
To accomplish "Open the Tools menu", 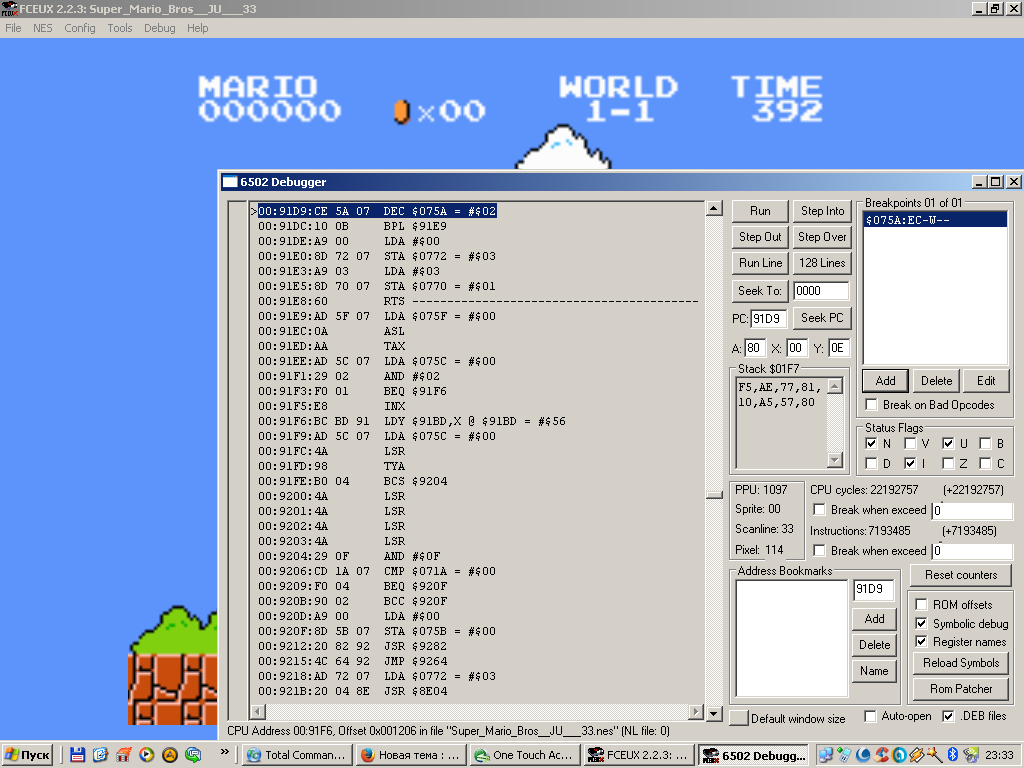I will click(120, 28).
